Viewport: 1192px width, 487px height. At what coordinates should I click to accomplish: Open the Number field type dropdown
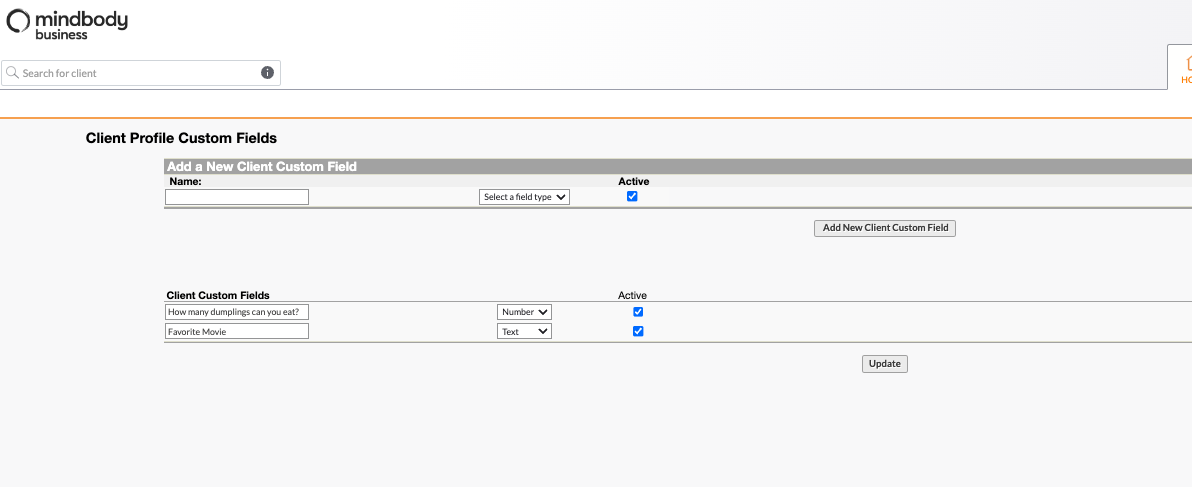pos(525,312)
